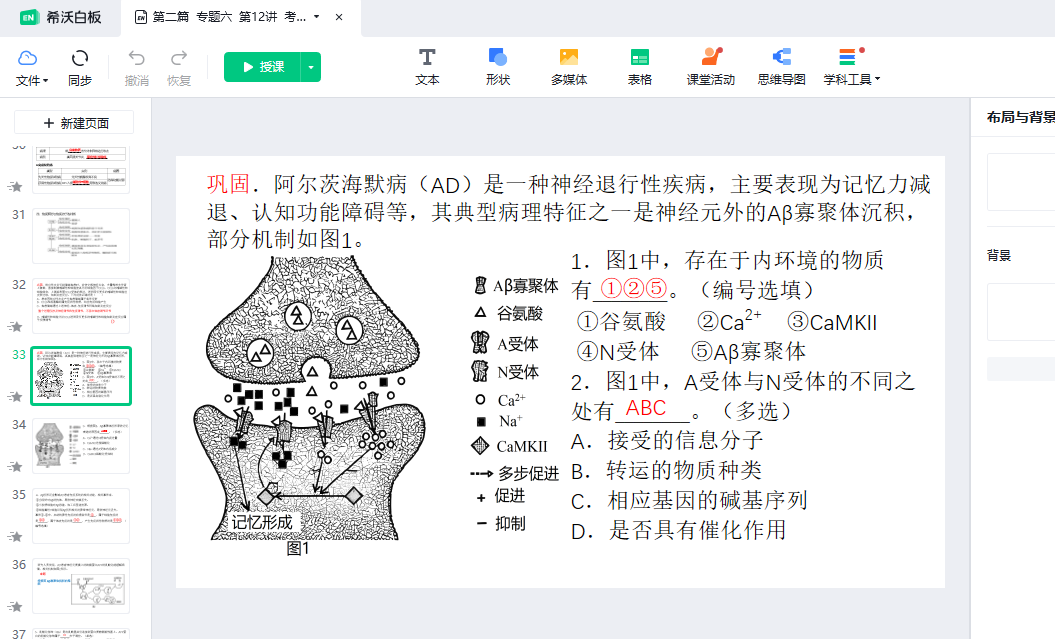
Task: Click the 多步促进 legend entry
Action: tap(514, 474)
